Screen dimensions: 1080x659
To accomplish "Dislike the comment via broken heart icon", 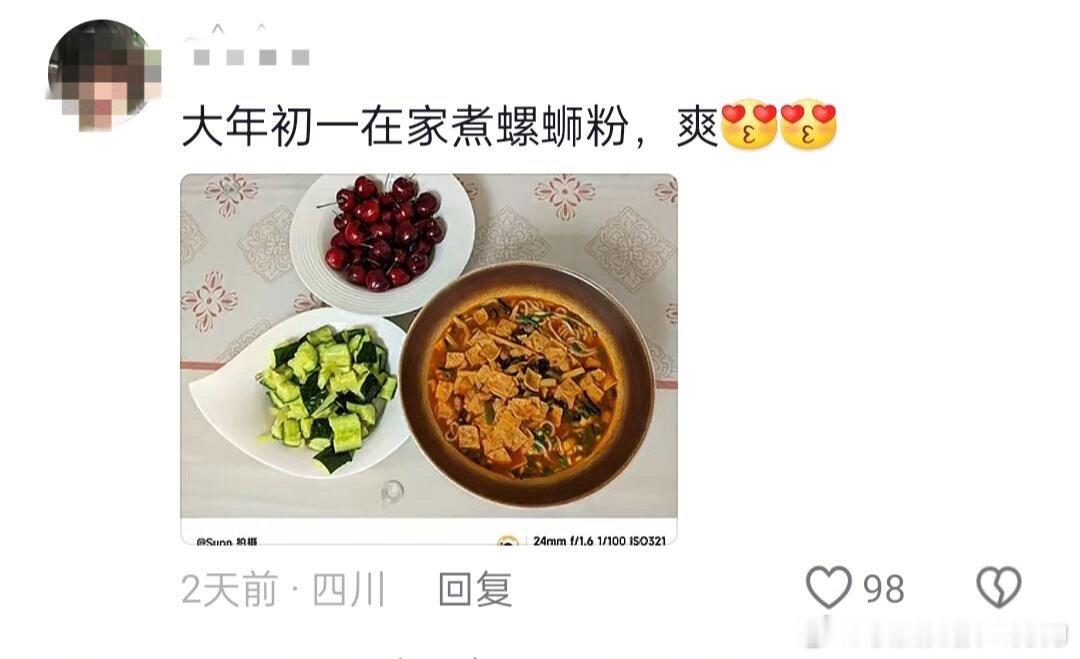I will tap(999, 587).
